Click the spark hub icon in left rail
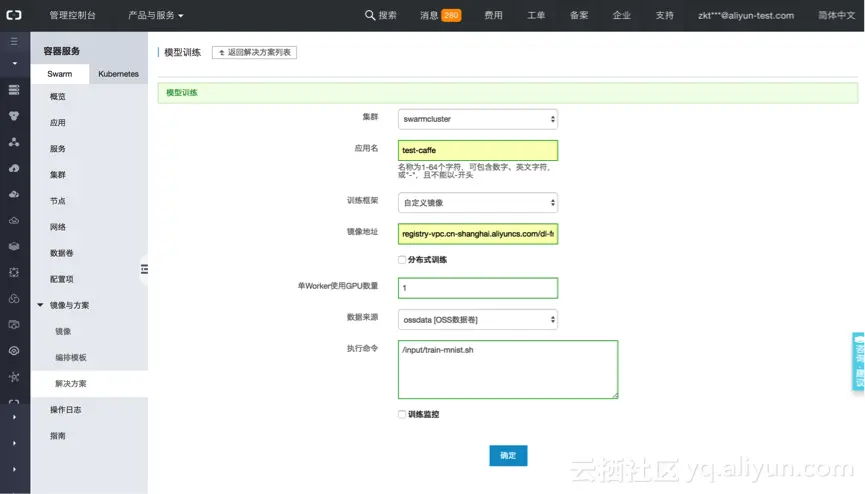Viewport: 865px width, 494px height. 14,377
